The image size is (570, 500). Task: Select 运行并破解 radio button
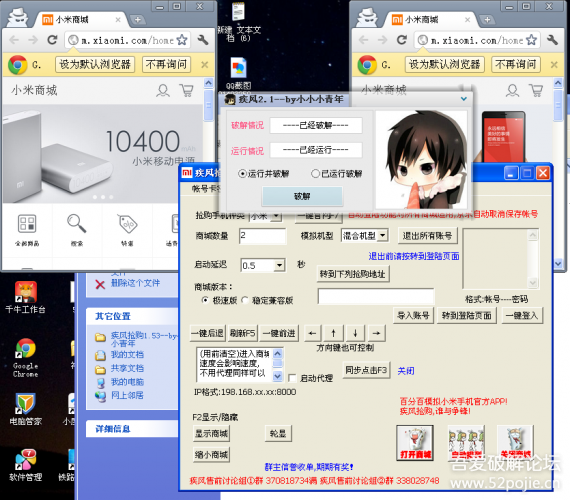click(242, 174)
